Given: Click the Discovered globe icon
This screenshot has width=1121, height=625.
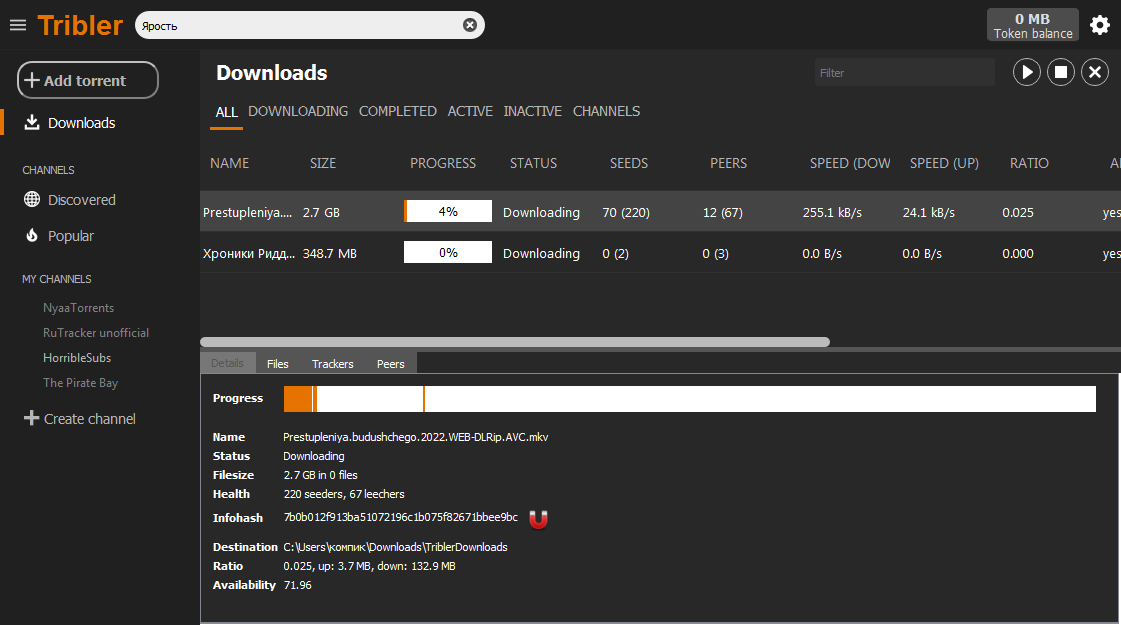Looking at the screenshot, I should click(31, 200).
